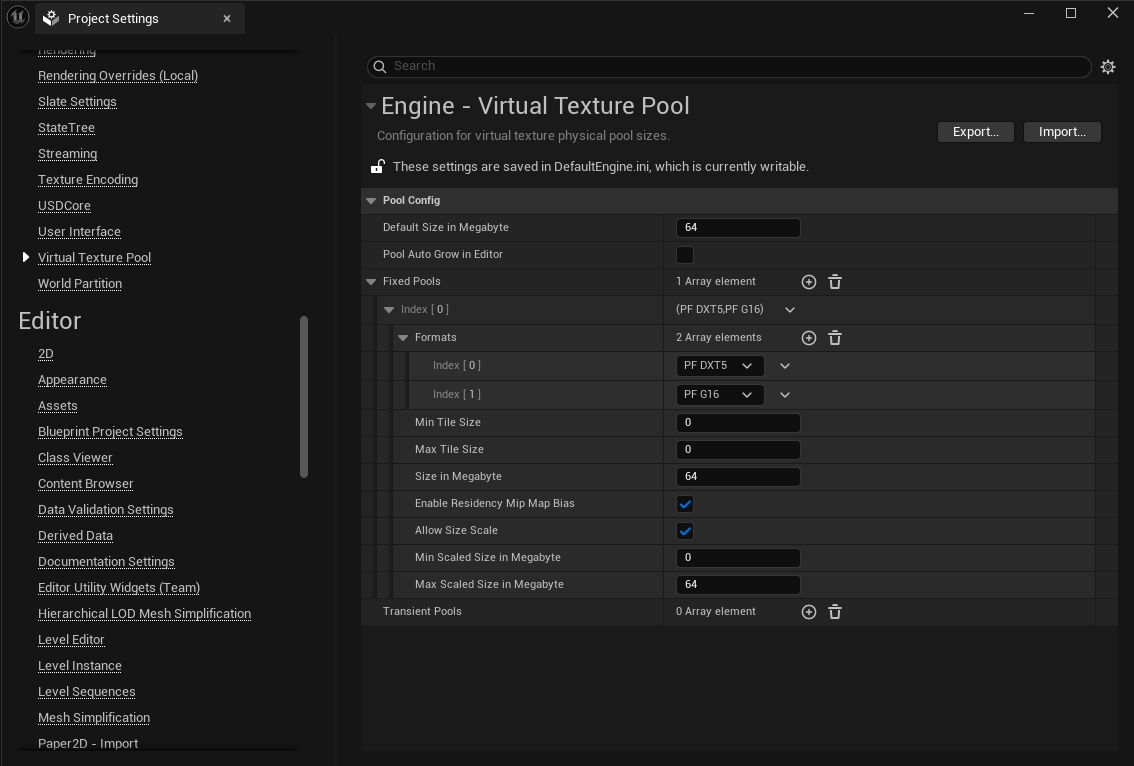Open the PF DXT5 format dropdown
Image resolution: width=1134 pixels, height=766 pixels.
point(720,366)
